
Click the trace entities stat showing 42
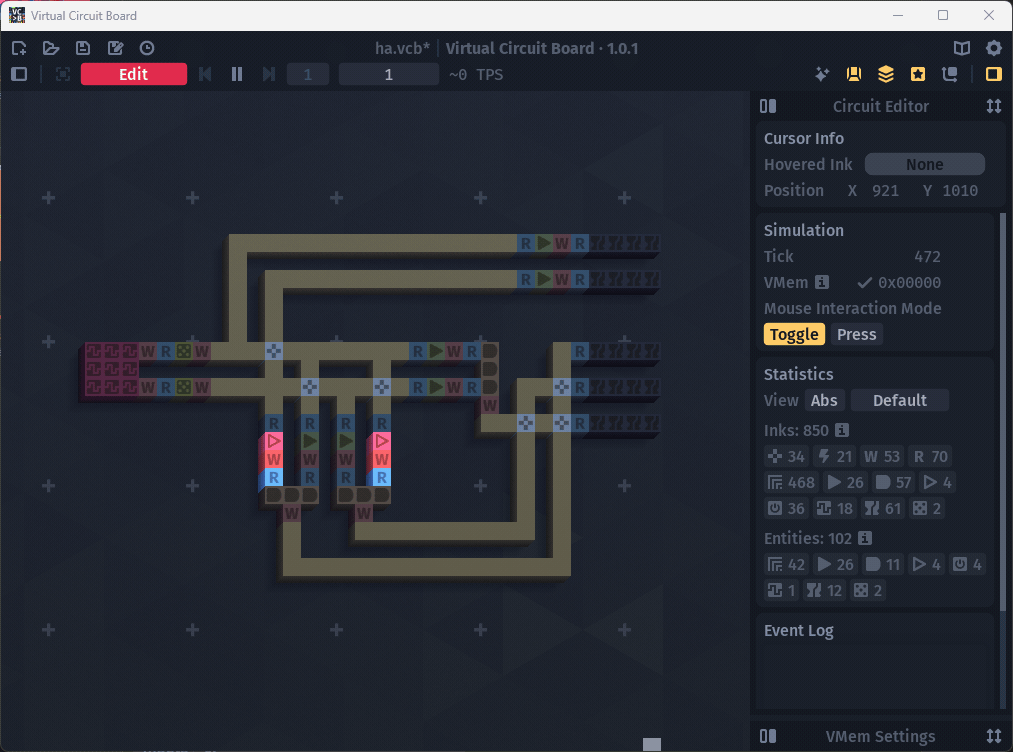(786, 564)
